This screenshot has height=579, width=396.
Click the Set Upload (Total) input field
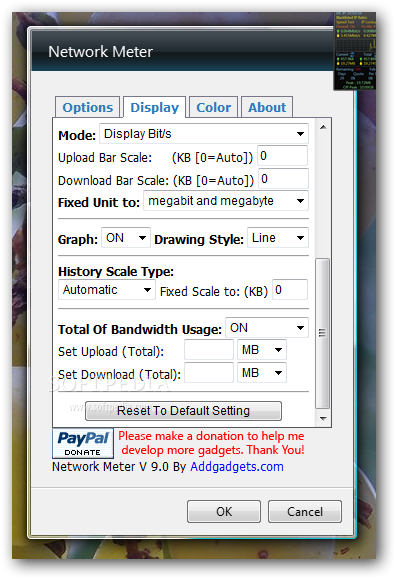pos(209,350)
